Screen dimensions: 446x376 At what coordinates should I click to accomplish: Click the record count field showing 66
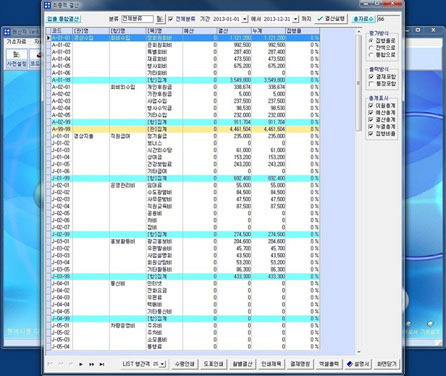pyautogui.click(x=388, y=19)
